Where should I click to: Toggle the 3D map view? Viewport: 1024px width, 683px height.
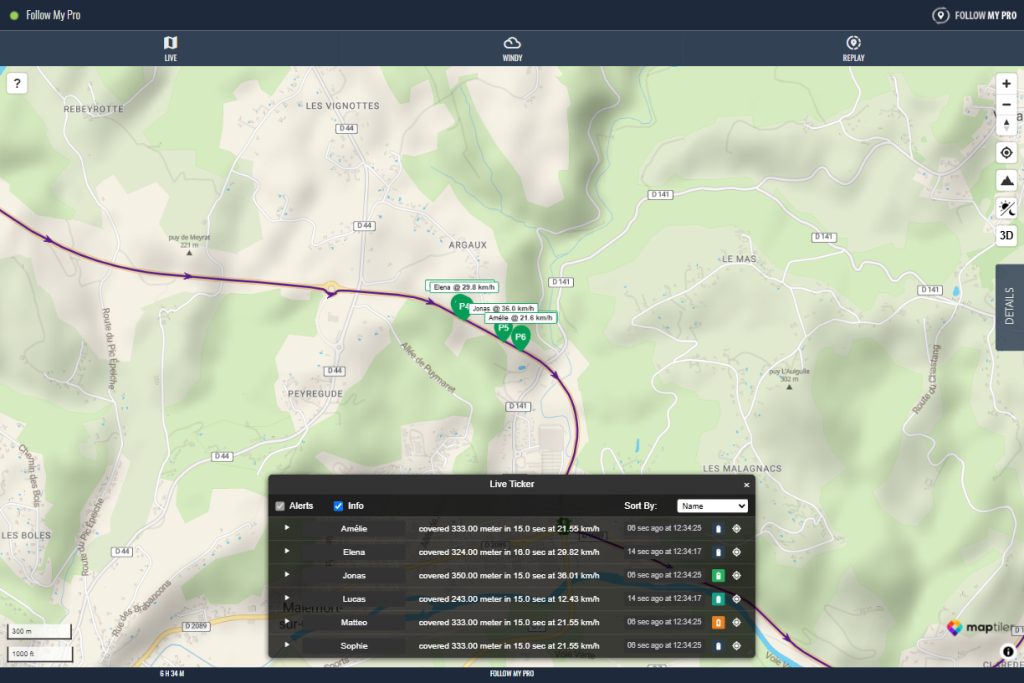(x=1006, y=236)
